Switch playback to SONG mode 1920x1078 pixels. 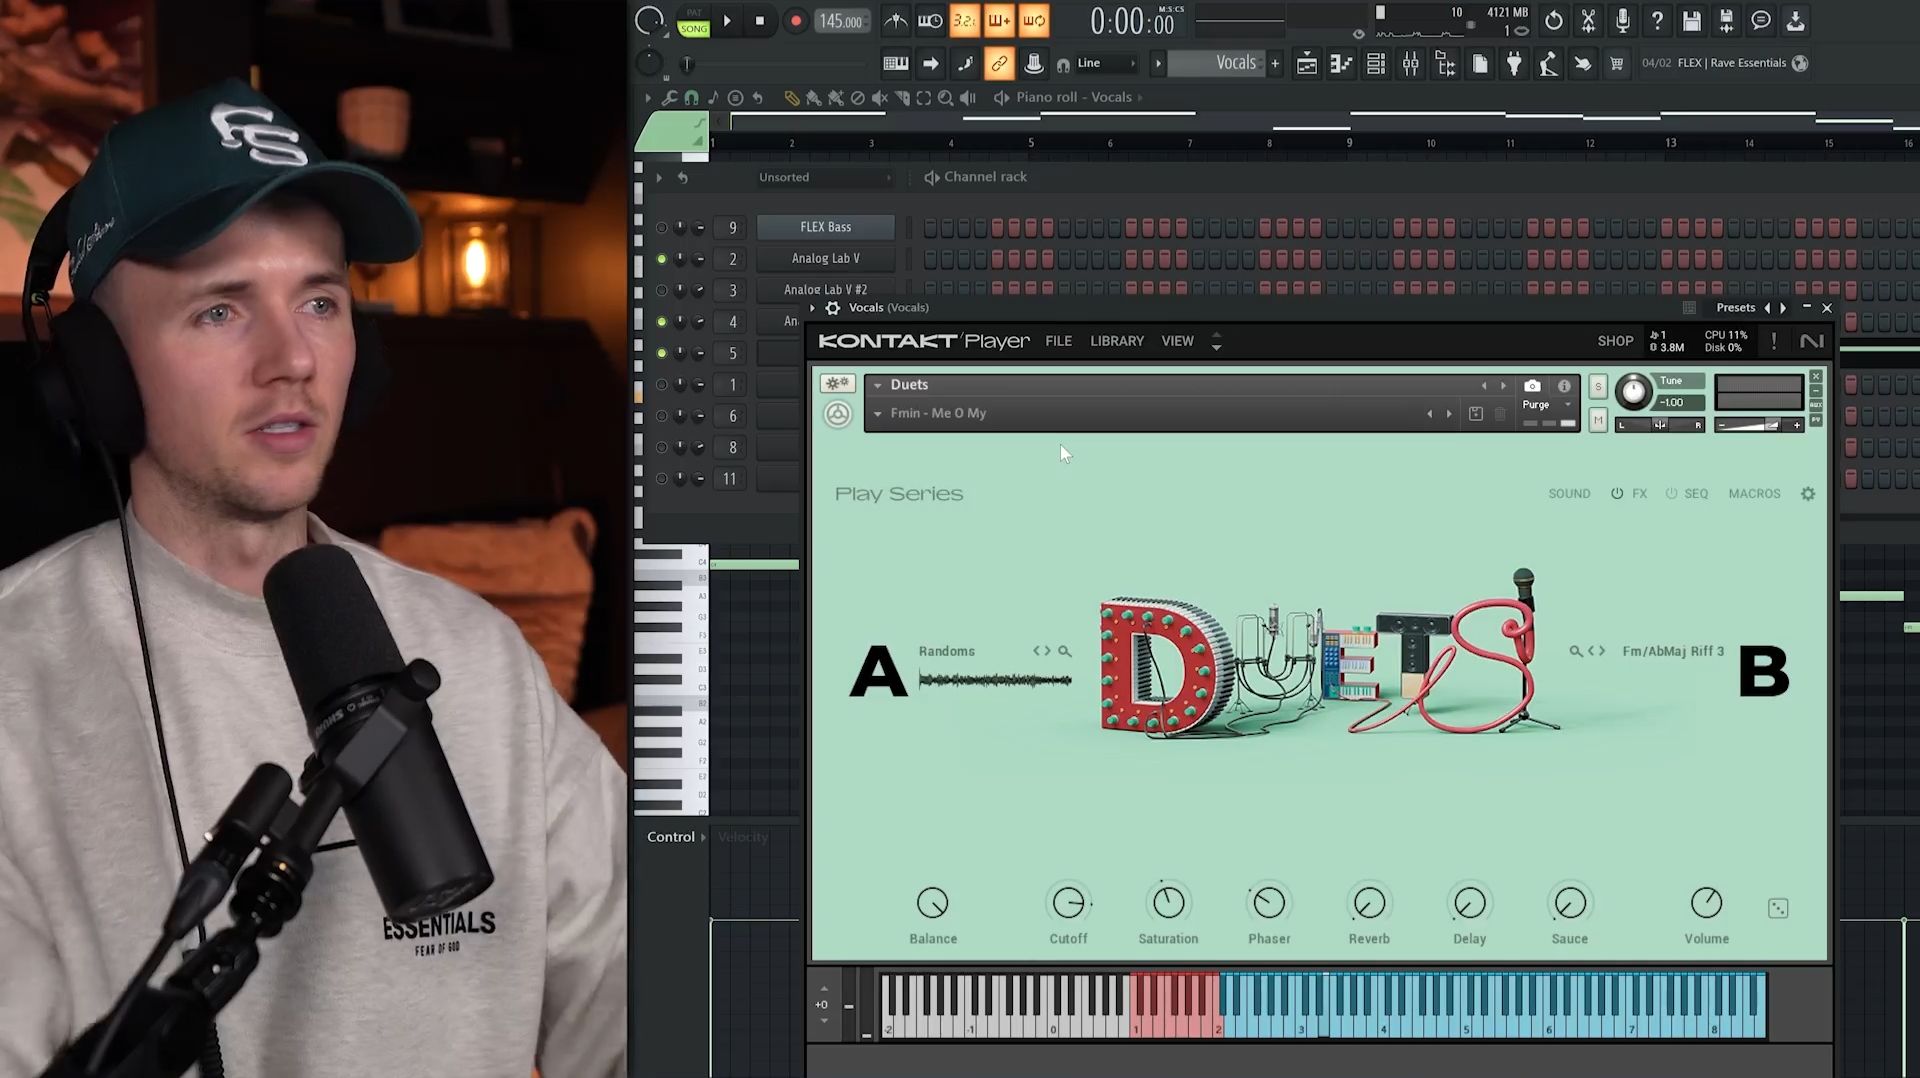click(693, 28)
